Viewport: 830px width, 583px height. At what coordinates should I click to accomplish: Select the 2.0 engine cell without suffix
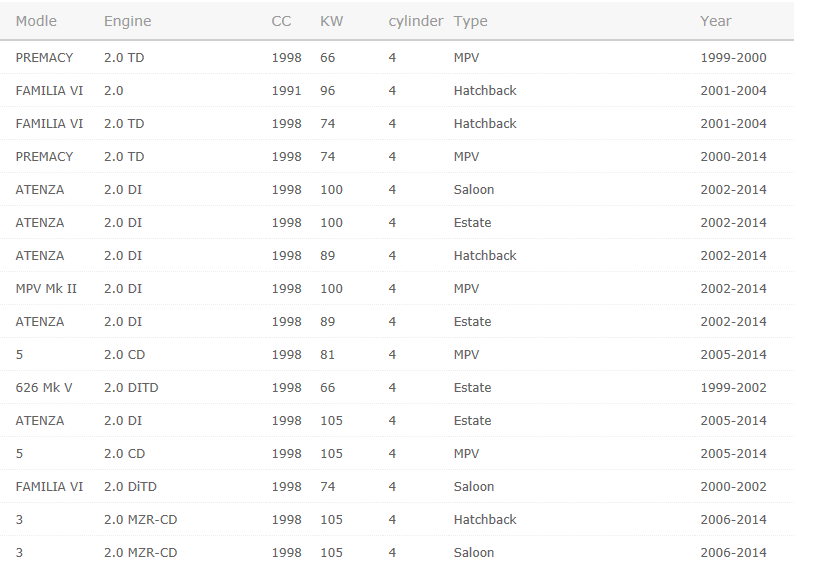(114, 91)
